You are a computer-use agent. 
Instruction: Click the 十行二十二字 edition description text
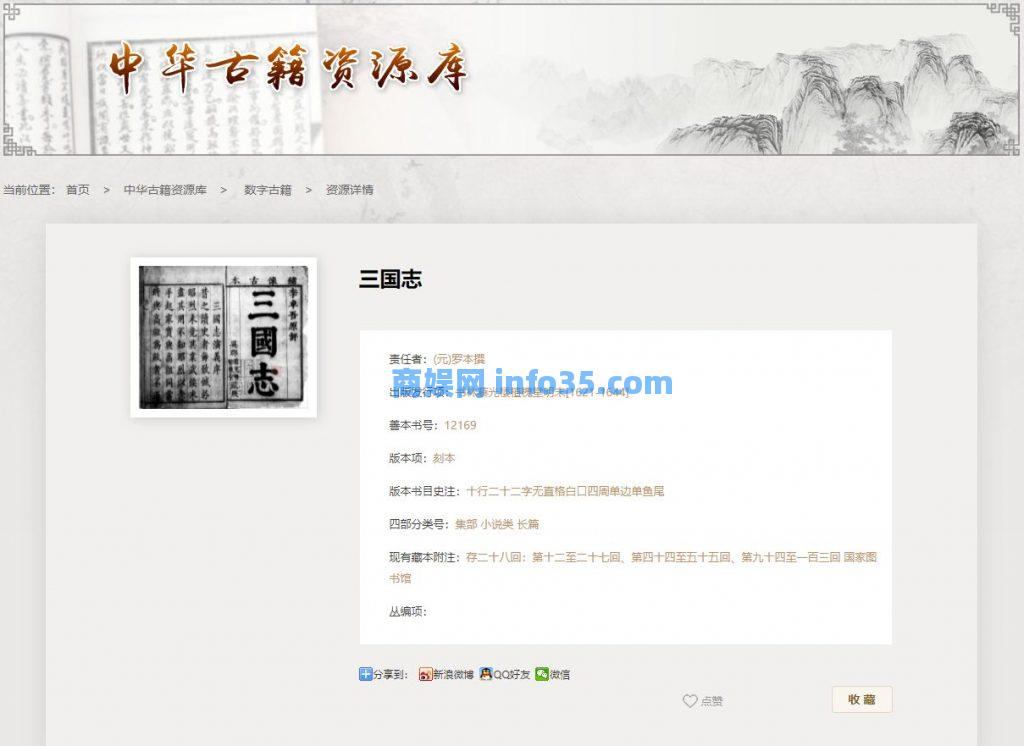pos(565,491)
